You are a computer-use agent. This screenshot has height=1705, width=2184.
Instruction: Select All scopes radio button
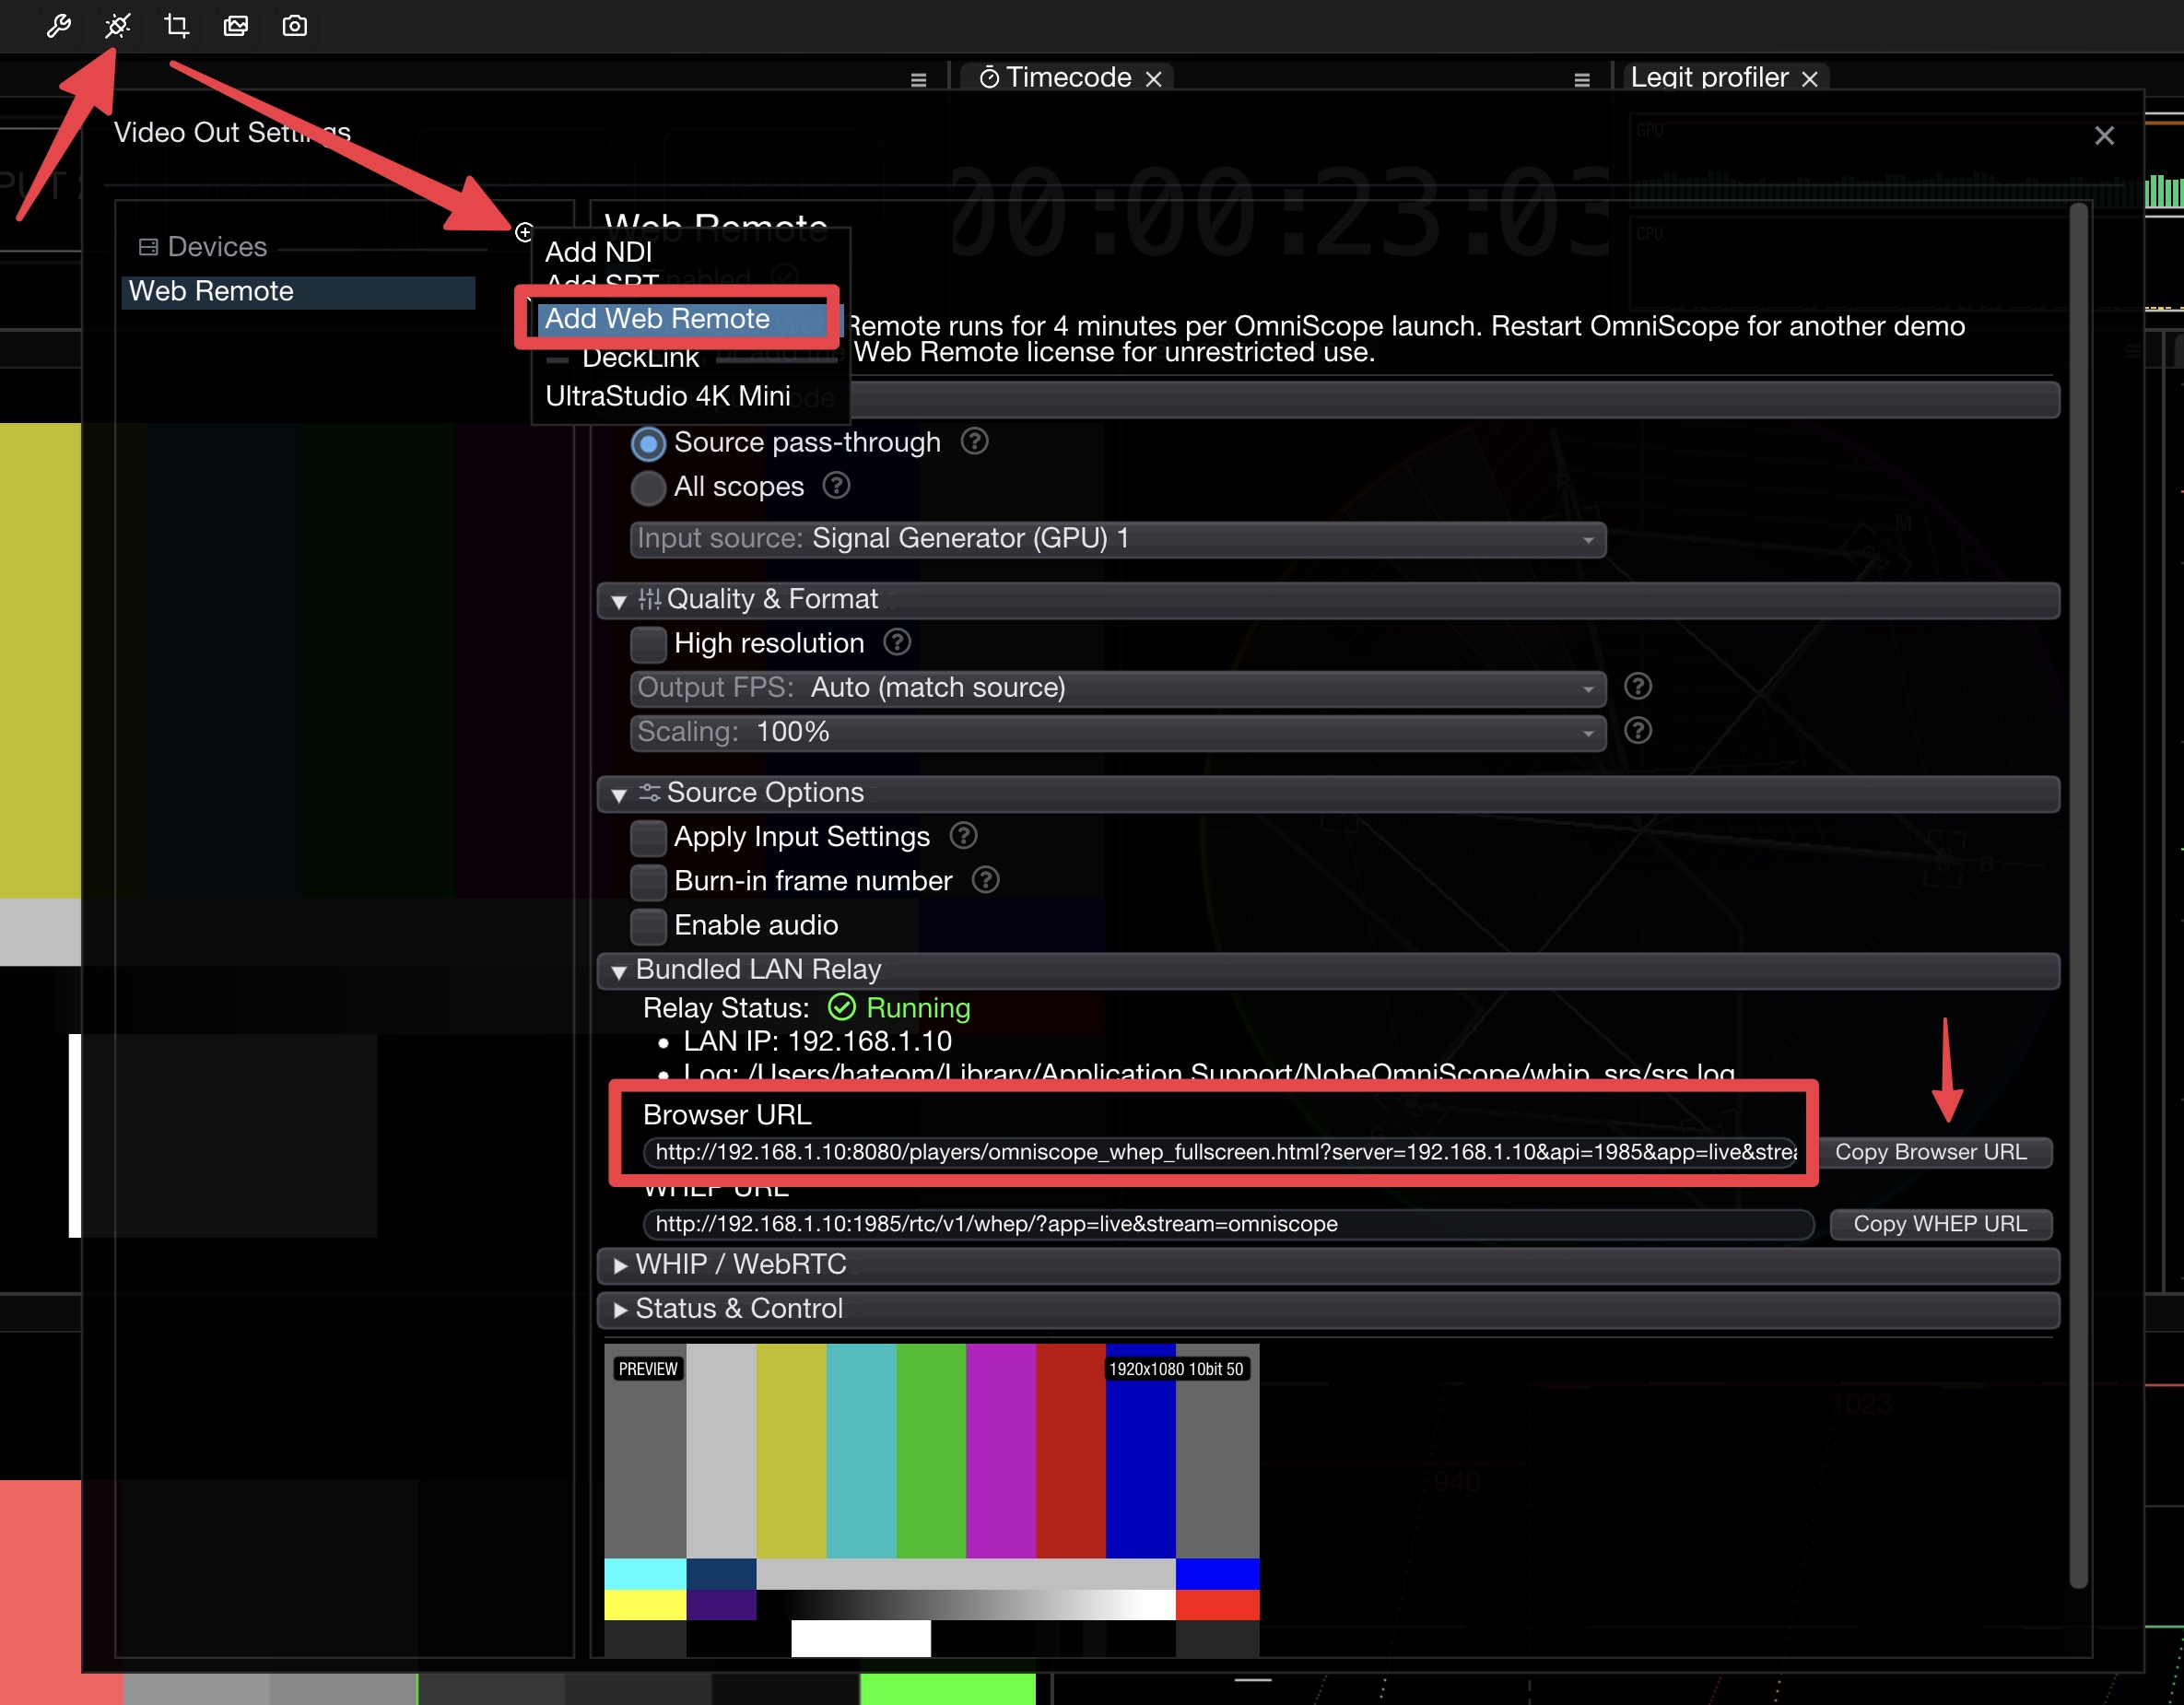tap(648, 487)
